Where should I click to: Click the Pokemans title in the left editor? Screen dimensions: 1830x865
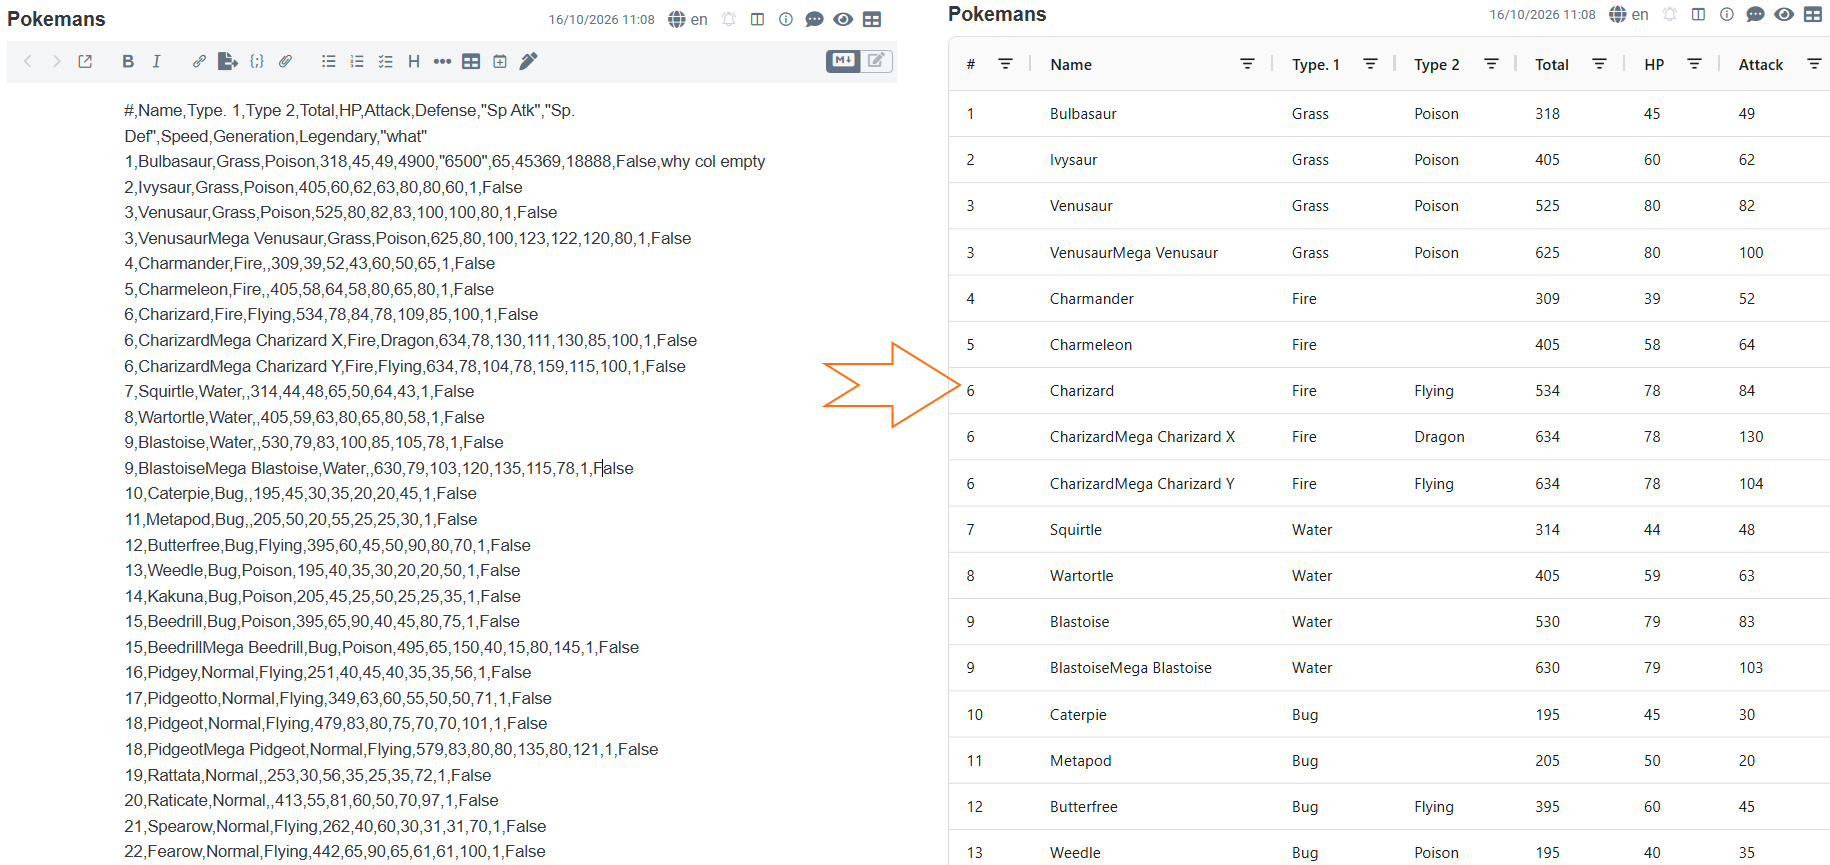click(x=56, y=19)
